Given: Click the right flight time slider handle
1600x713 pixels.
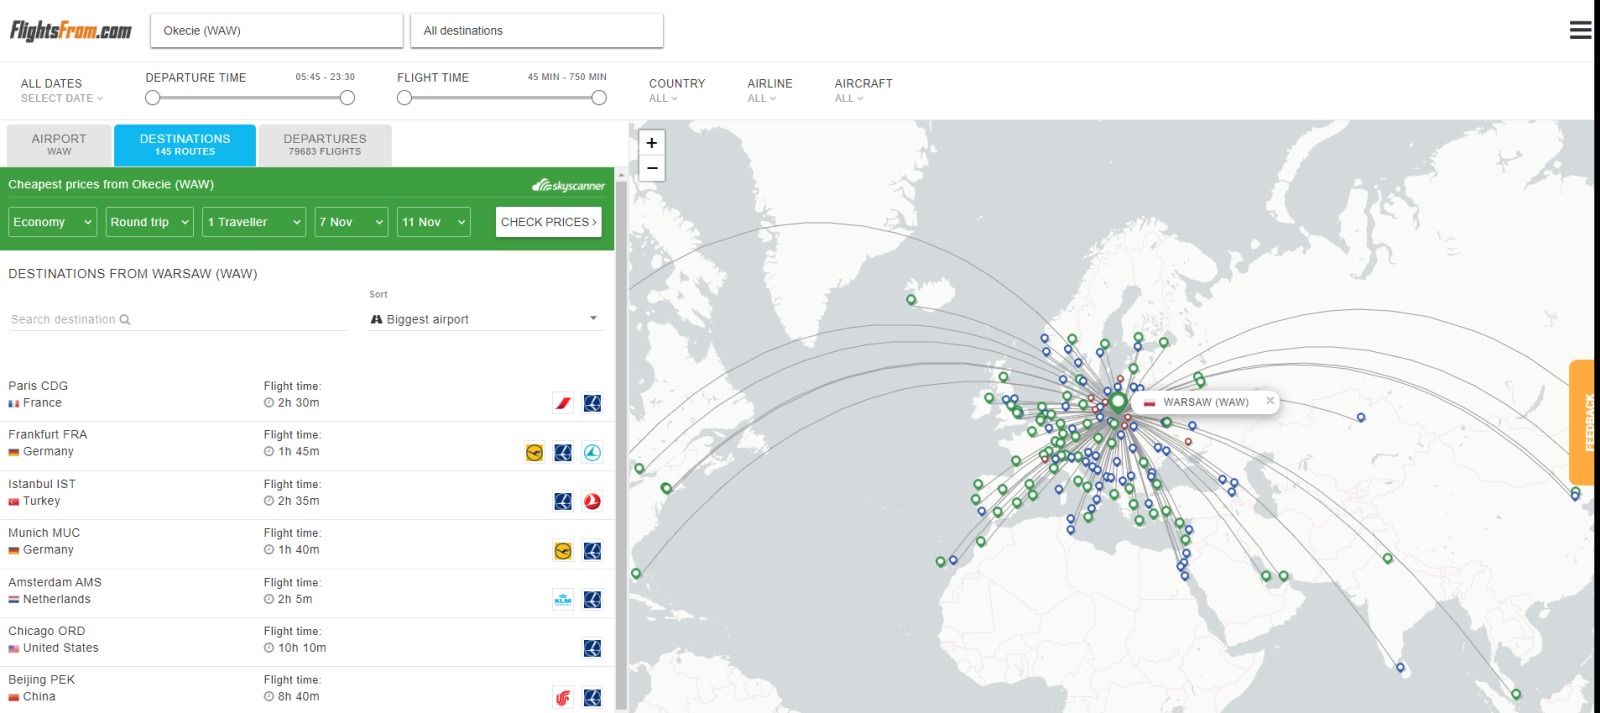Looking at the screenshot, I should 599,98.
